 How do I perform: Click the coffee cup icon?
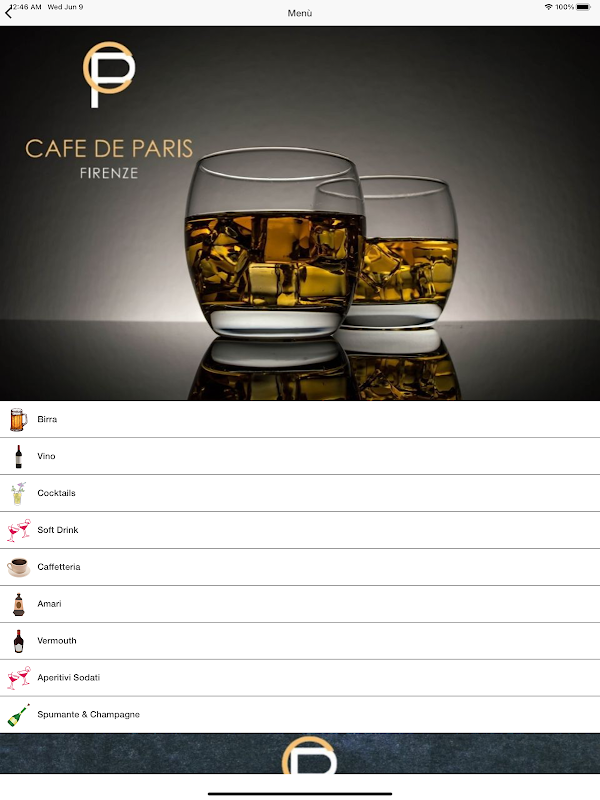(18, 567)
